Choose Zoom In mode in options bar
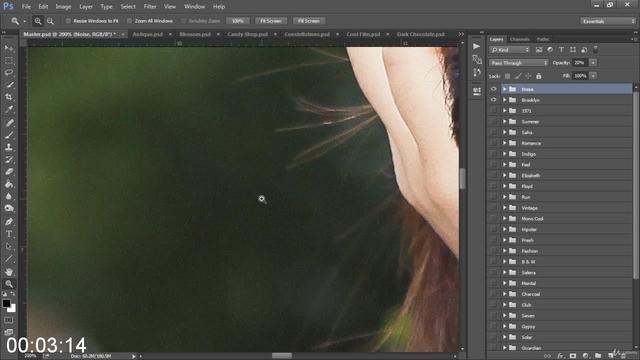Screen dimensions: 640x360 (x=38, y=21)
